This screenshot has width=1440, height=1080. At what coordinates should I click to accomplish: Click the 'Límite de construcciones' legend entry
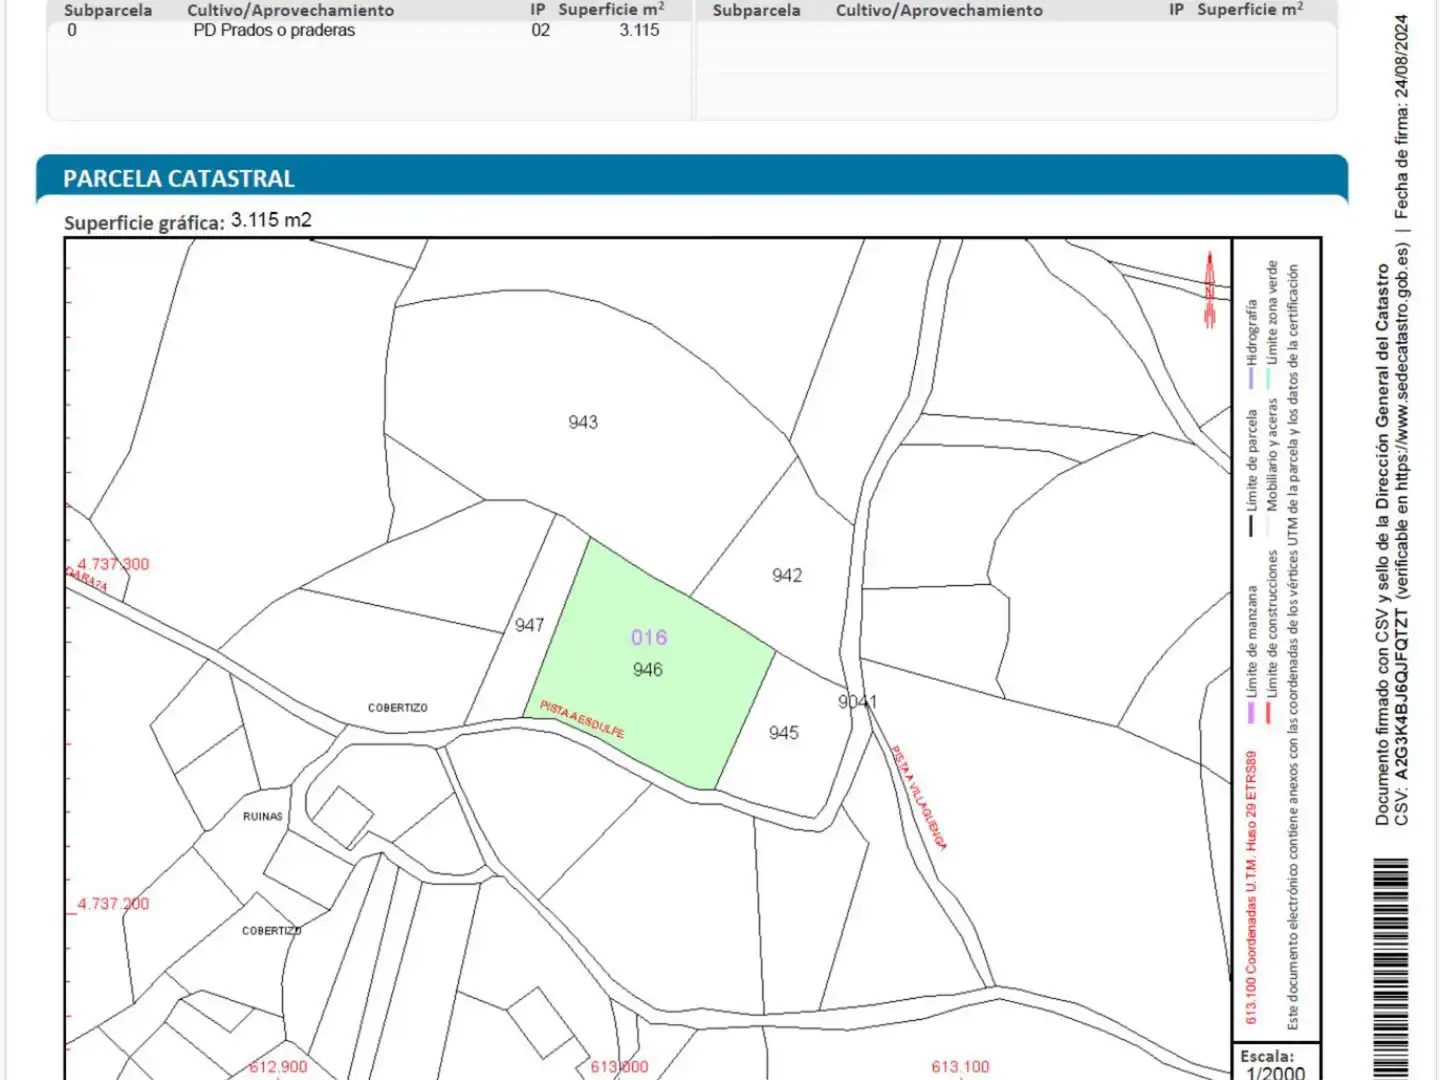point(1272,638)
